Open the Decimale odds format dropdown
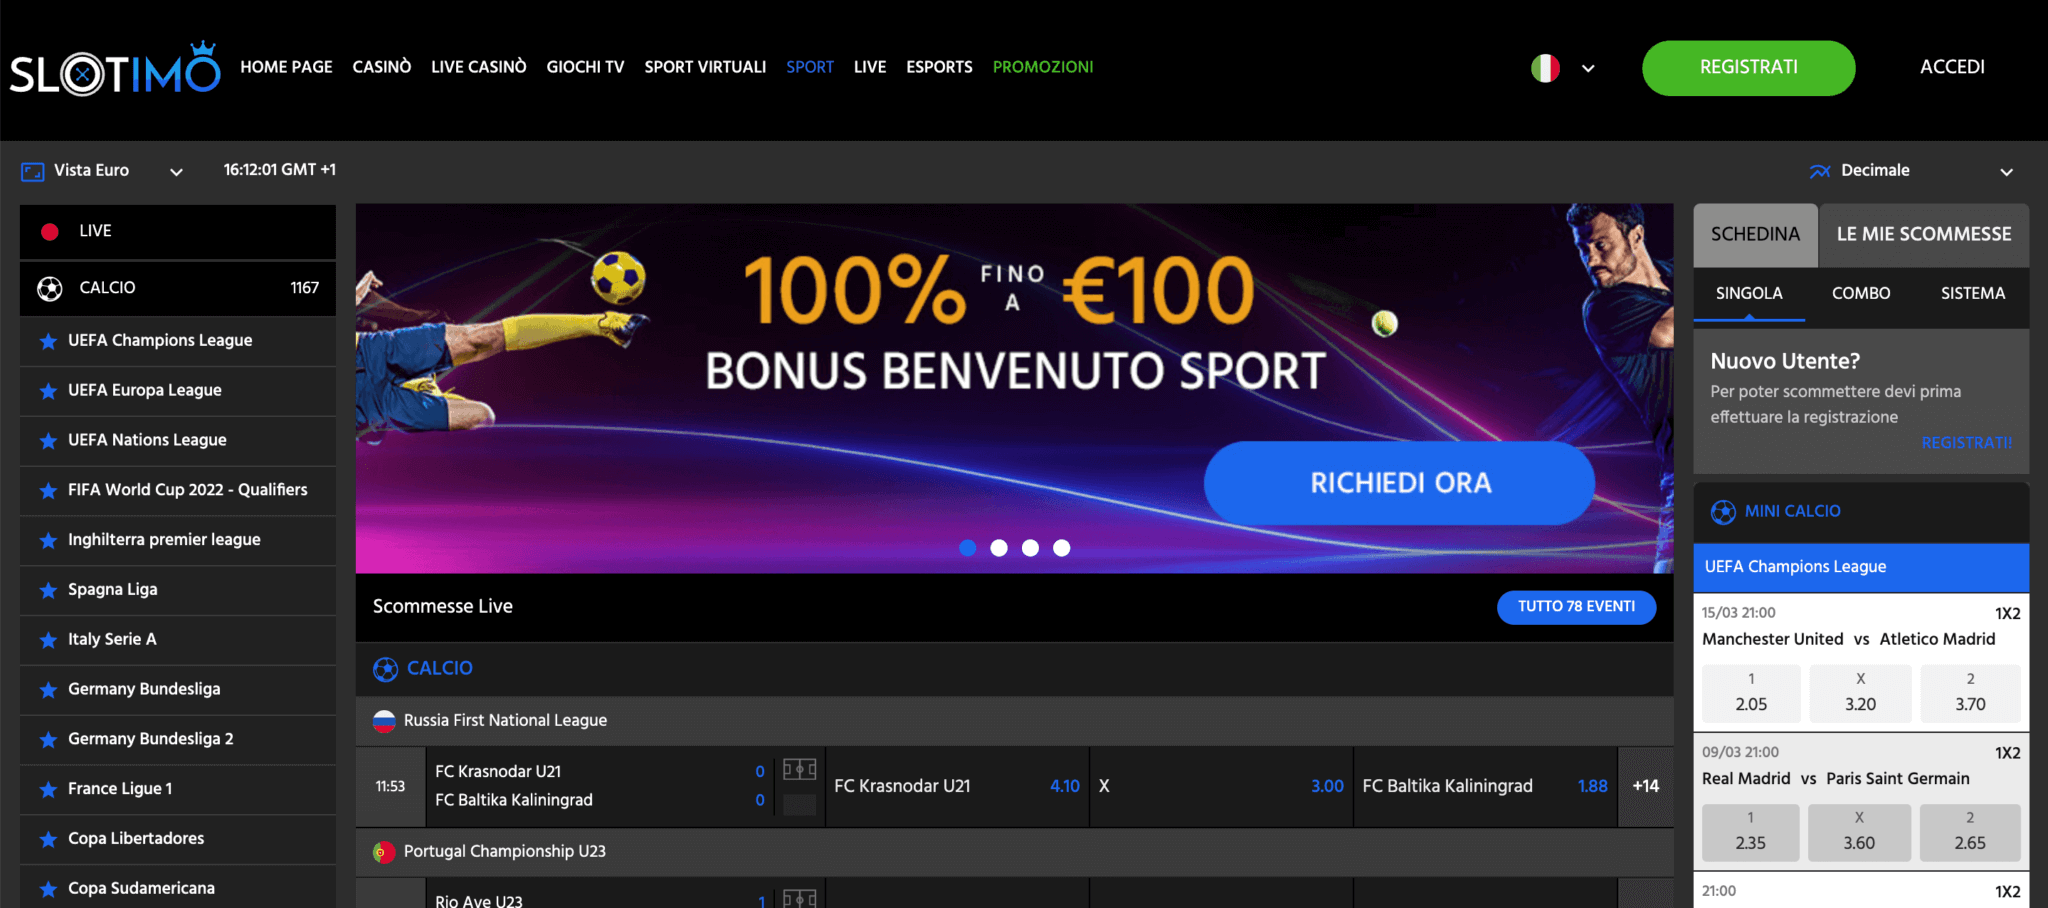2048x908 pixels. pos(2006,172)
